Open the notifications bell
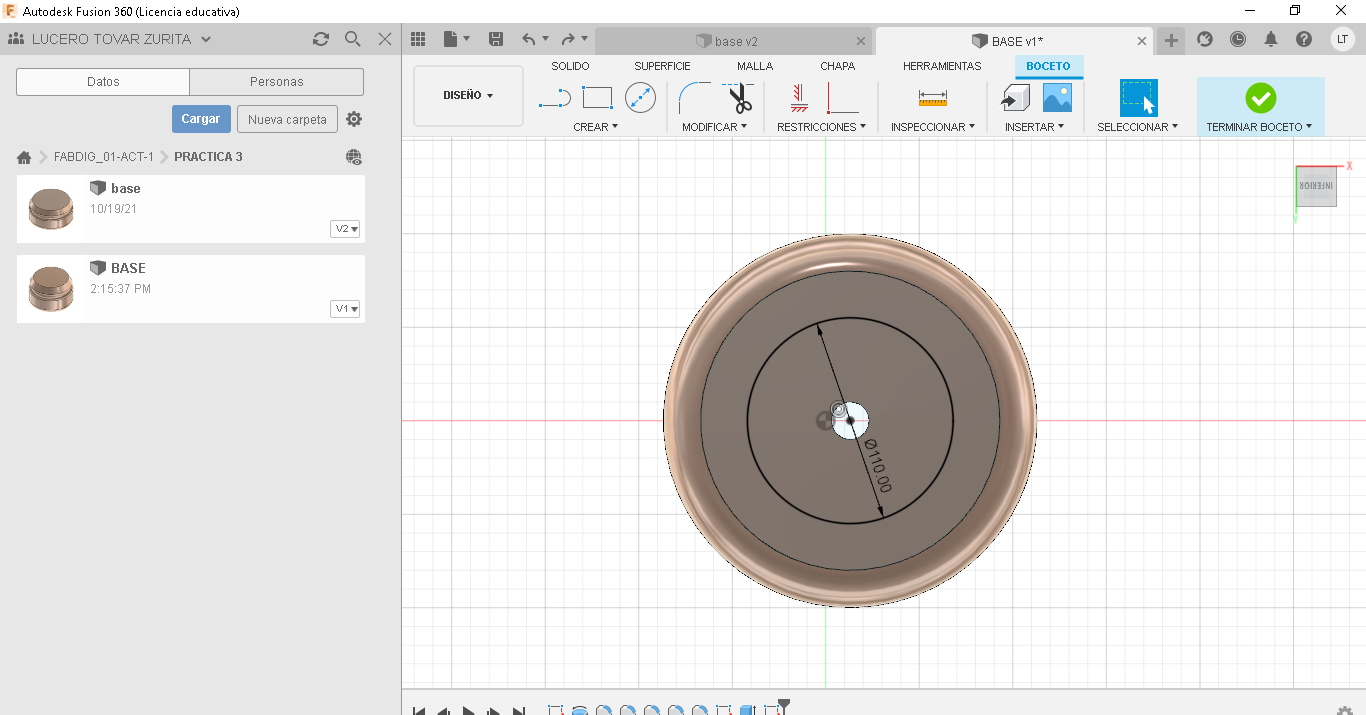 (x=1271, y=39)
